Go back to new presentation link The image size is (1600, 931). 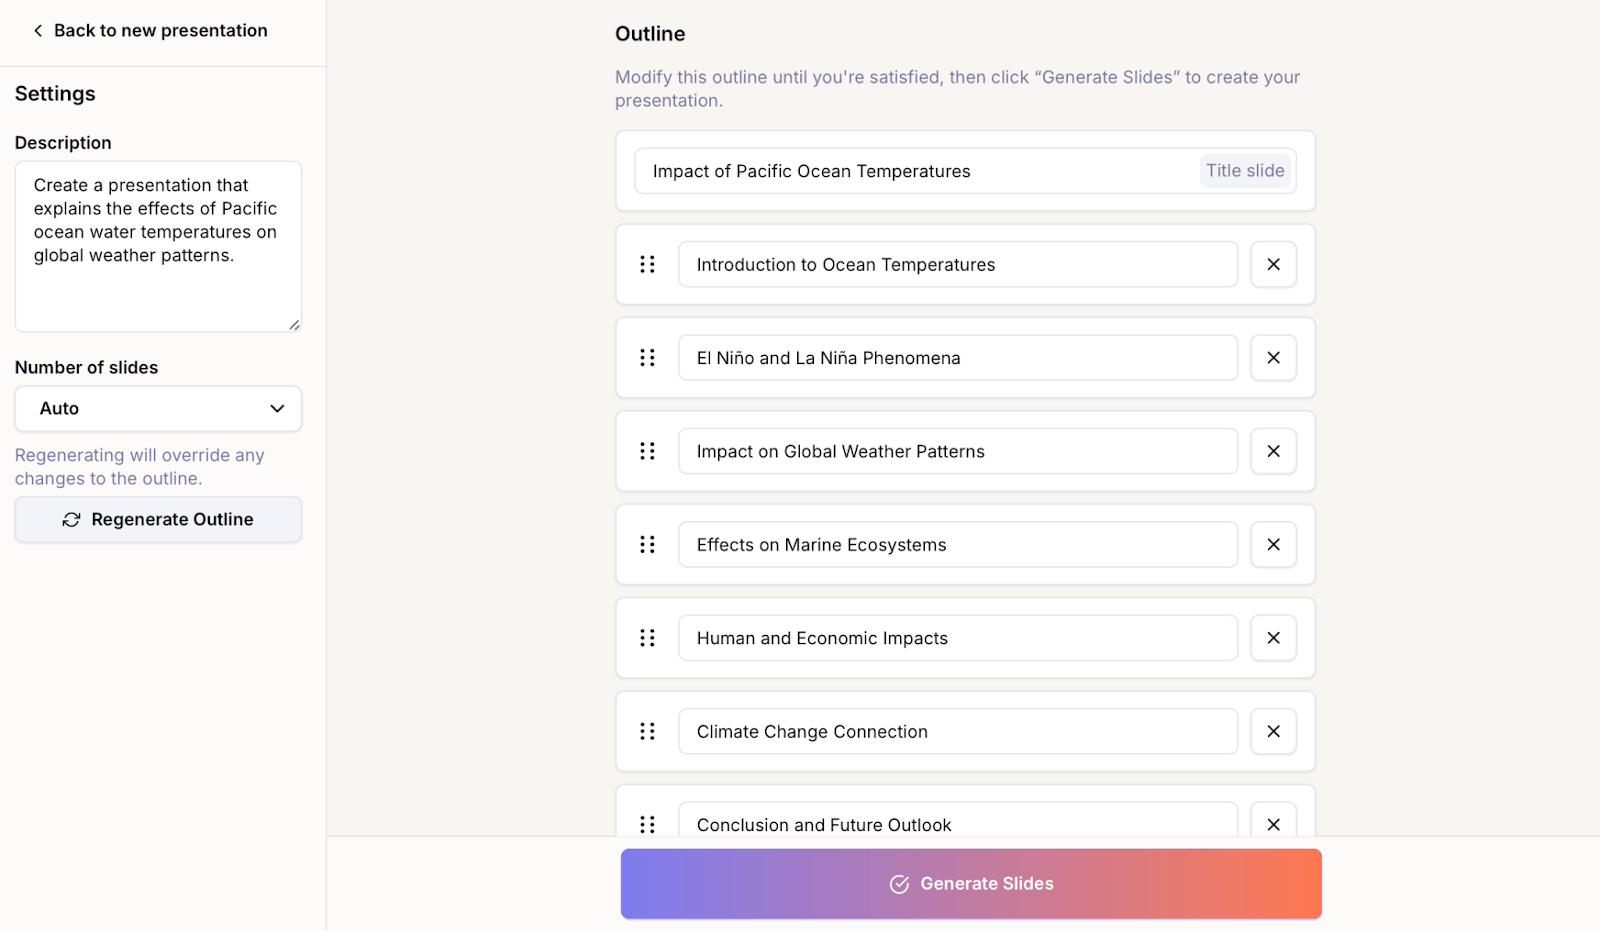coord(150,31)
